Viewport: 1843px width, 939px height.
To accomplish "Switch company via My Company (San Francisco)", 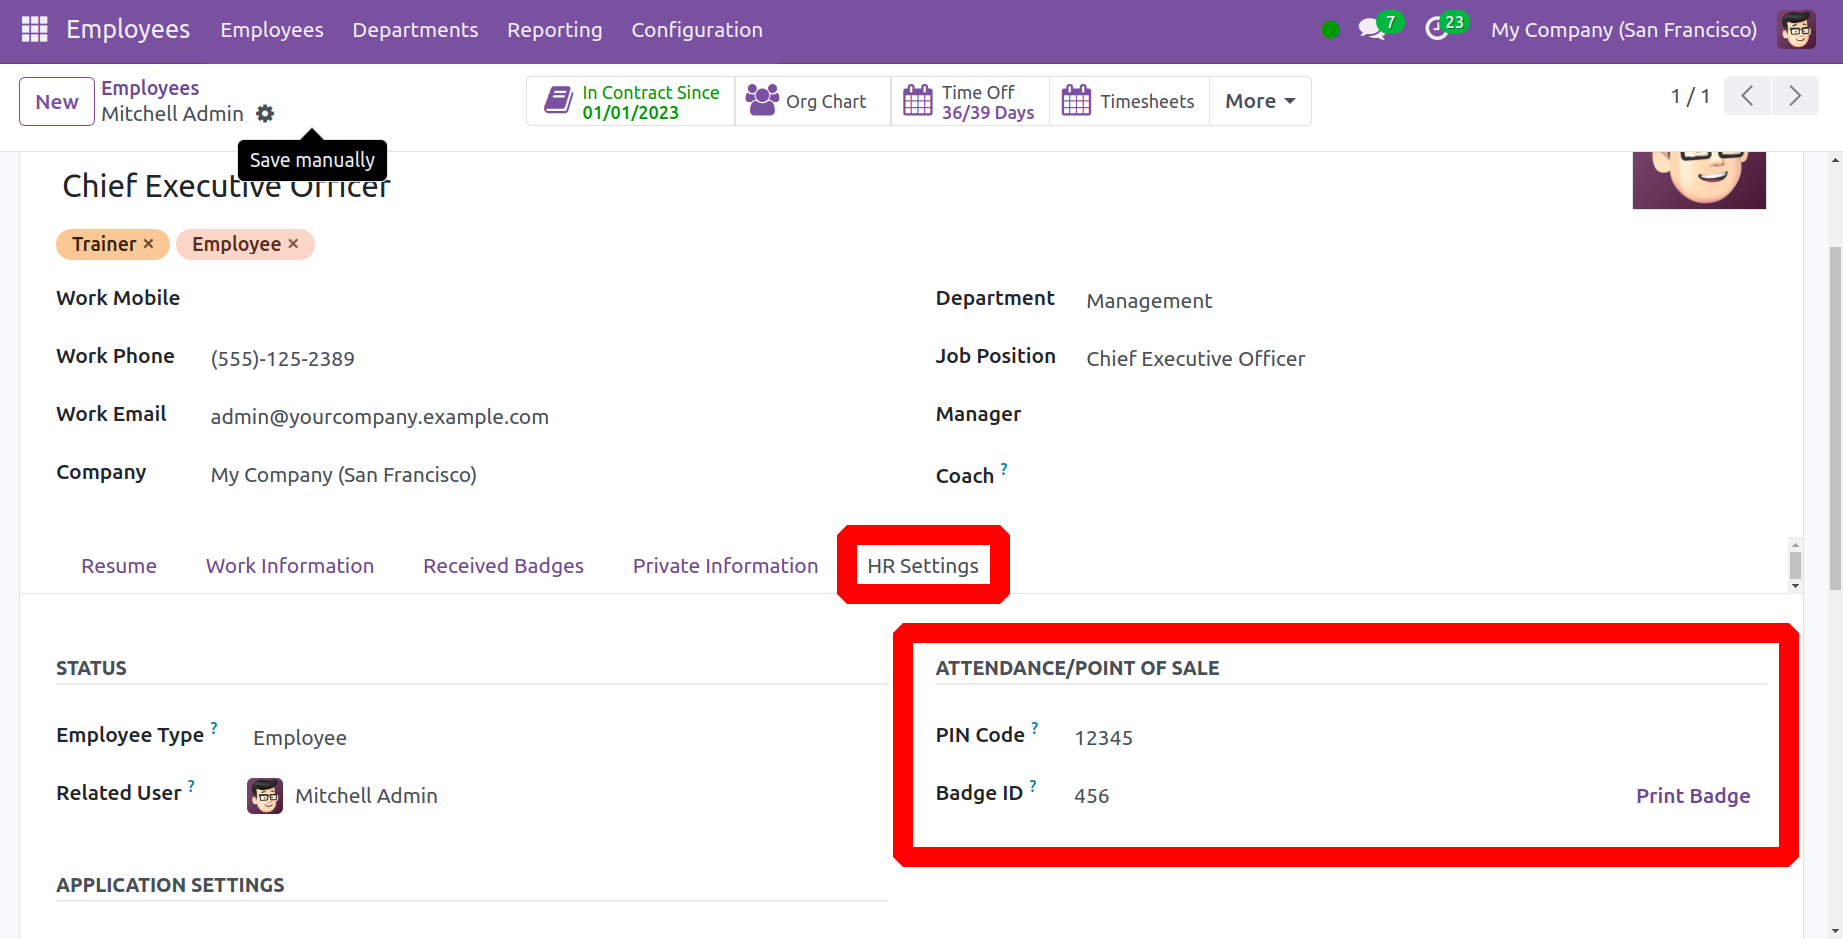I will coord(1623,30).
